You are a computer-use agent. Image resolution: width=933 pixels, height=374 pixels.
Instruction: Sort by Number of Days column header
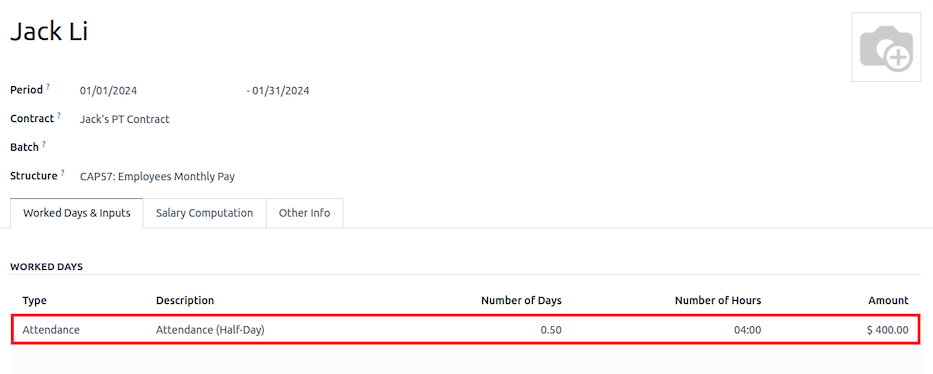coord(521,300)
